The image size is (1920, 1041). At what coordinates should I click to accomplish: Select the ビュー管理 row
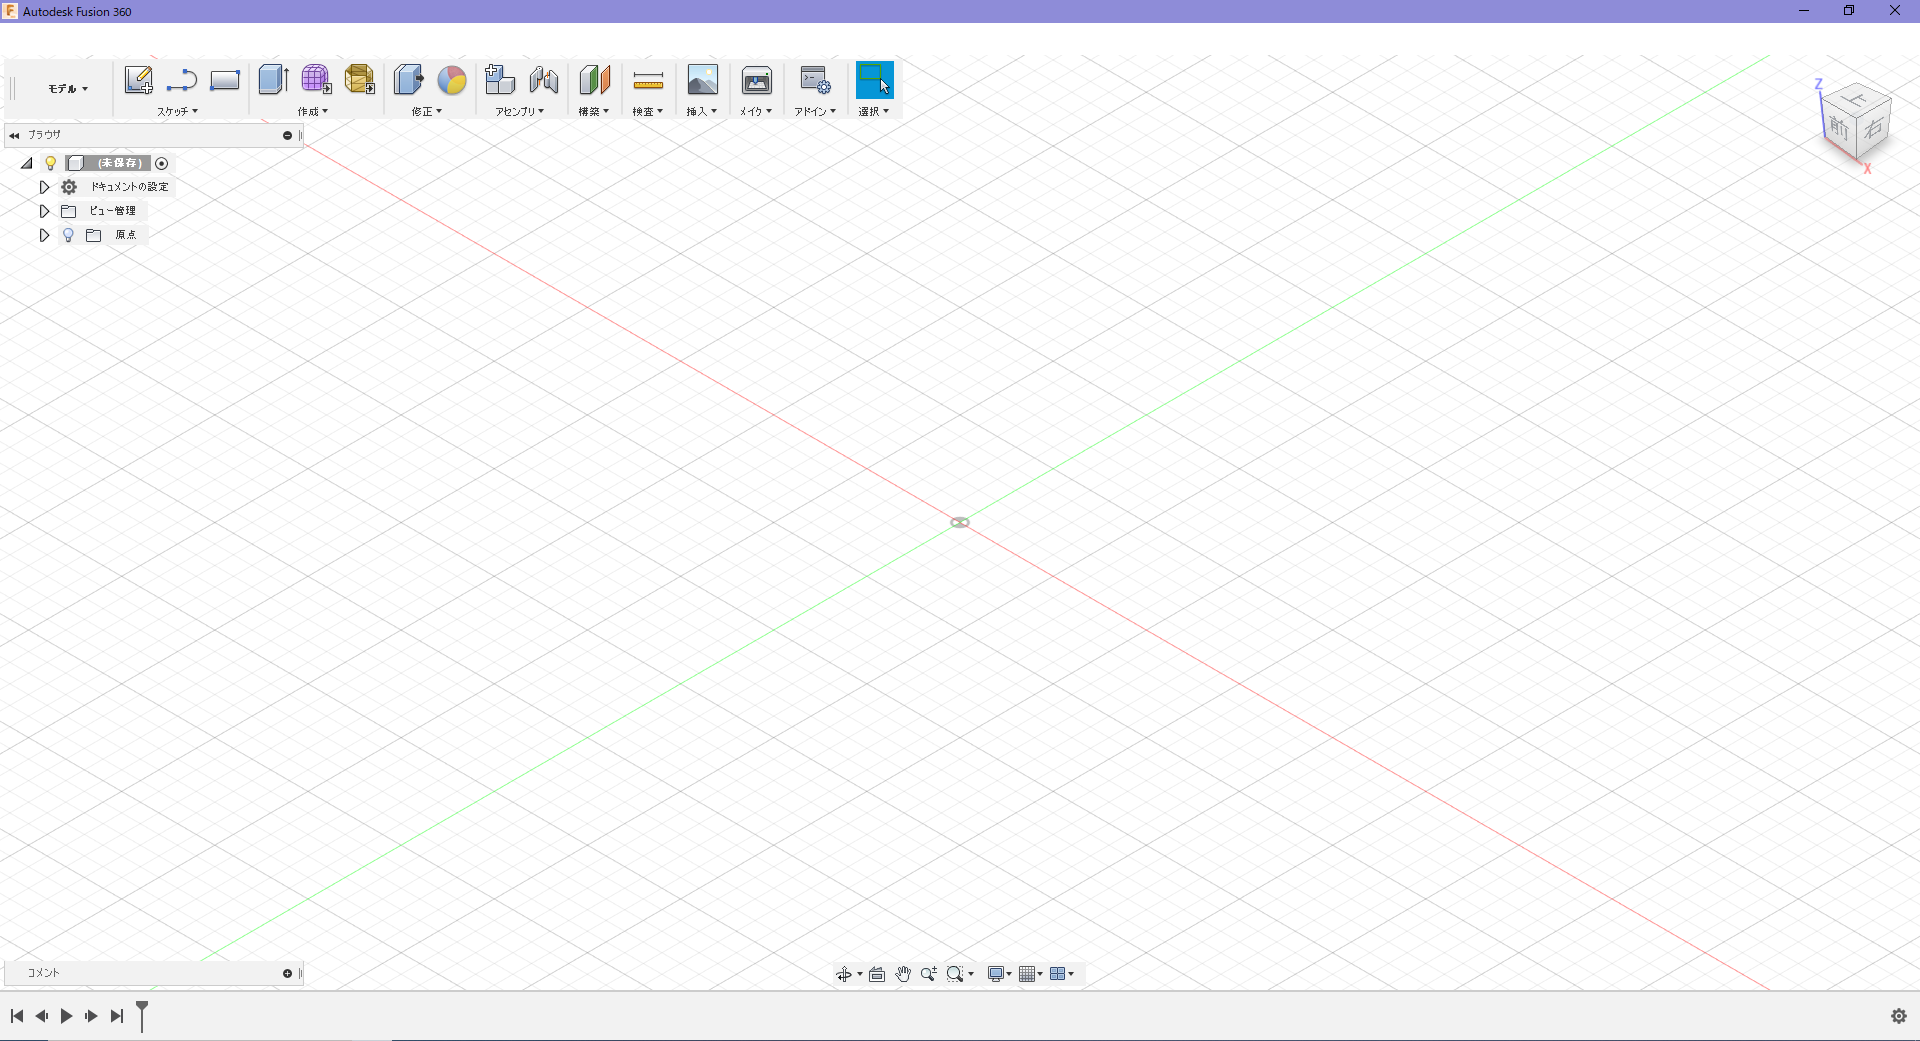(x=103, y=211)
